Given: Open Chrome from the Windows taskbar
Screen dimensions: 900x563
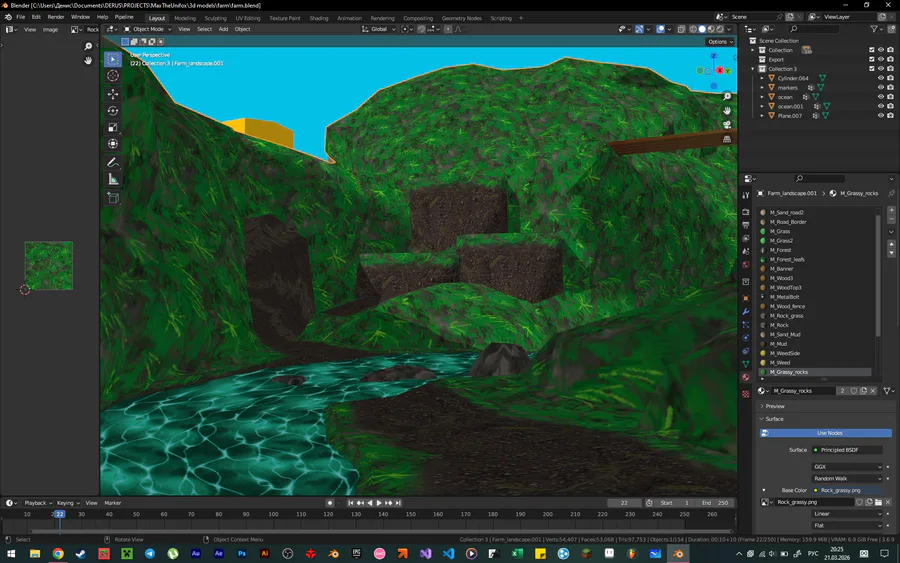Looking at the screenshot, I should pos(58,554).
